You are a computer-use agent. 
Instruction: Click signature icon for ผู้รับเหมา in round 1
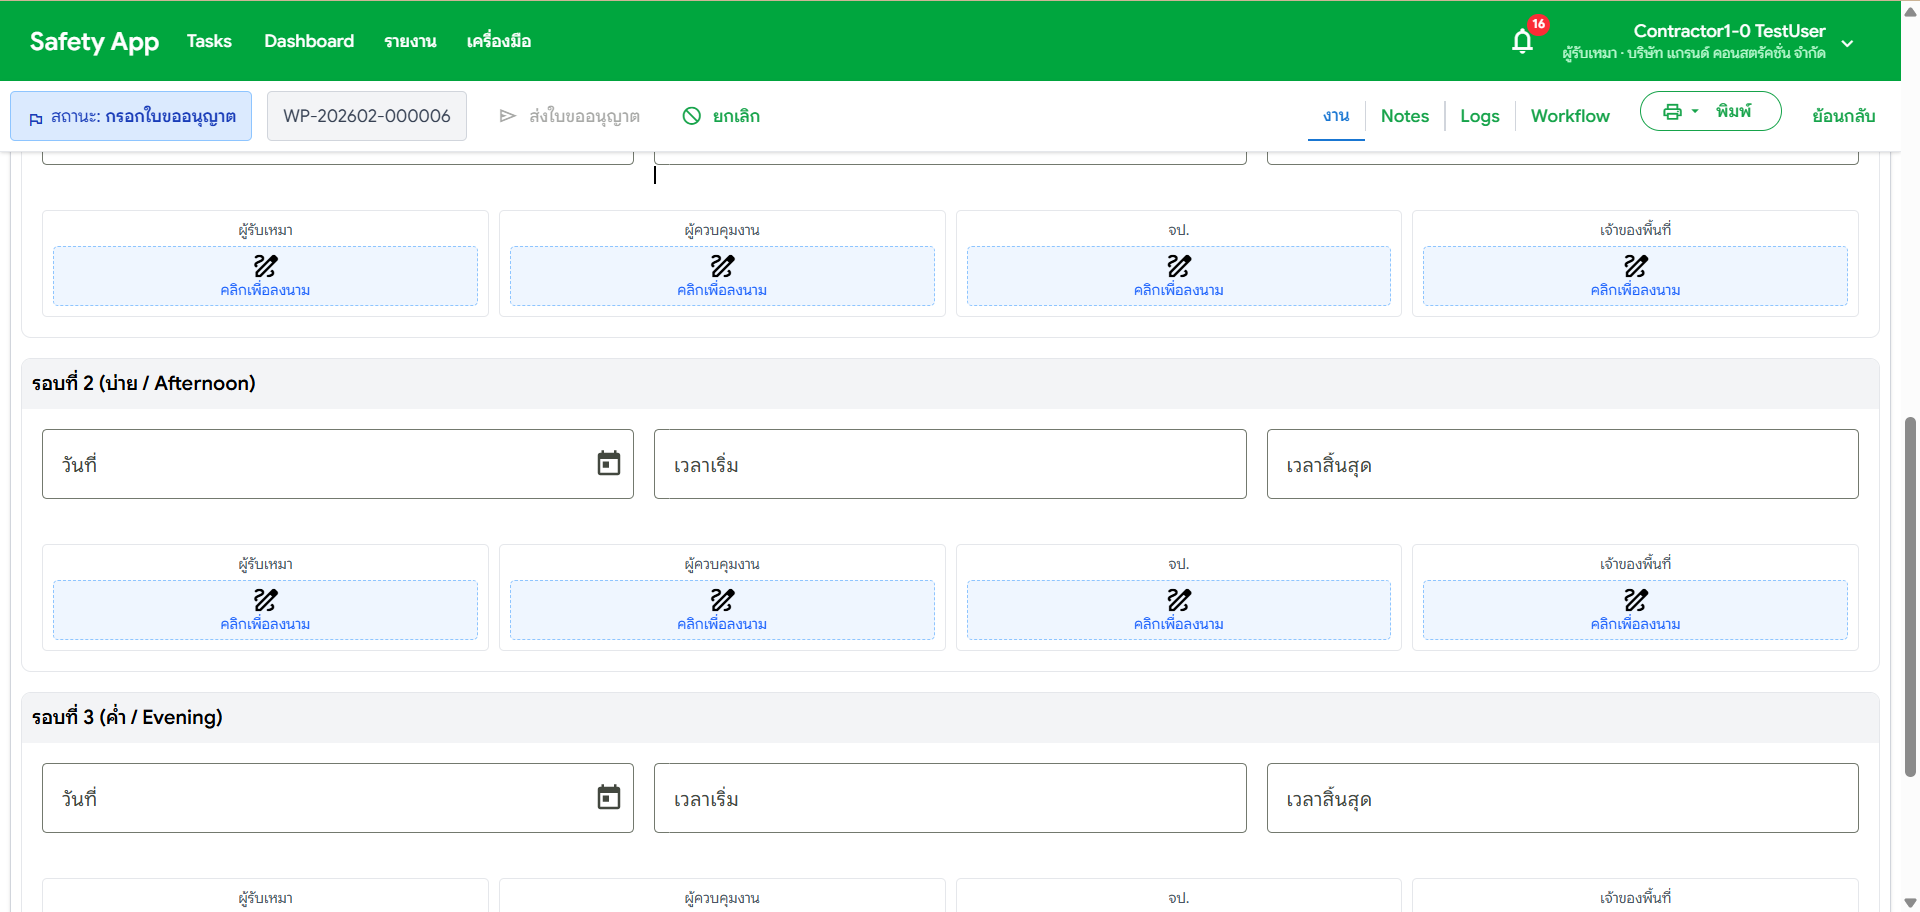tap(265, 267)
